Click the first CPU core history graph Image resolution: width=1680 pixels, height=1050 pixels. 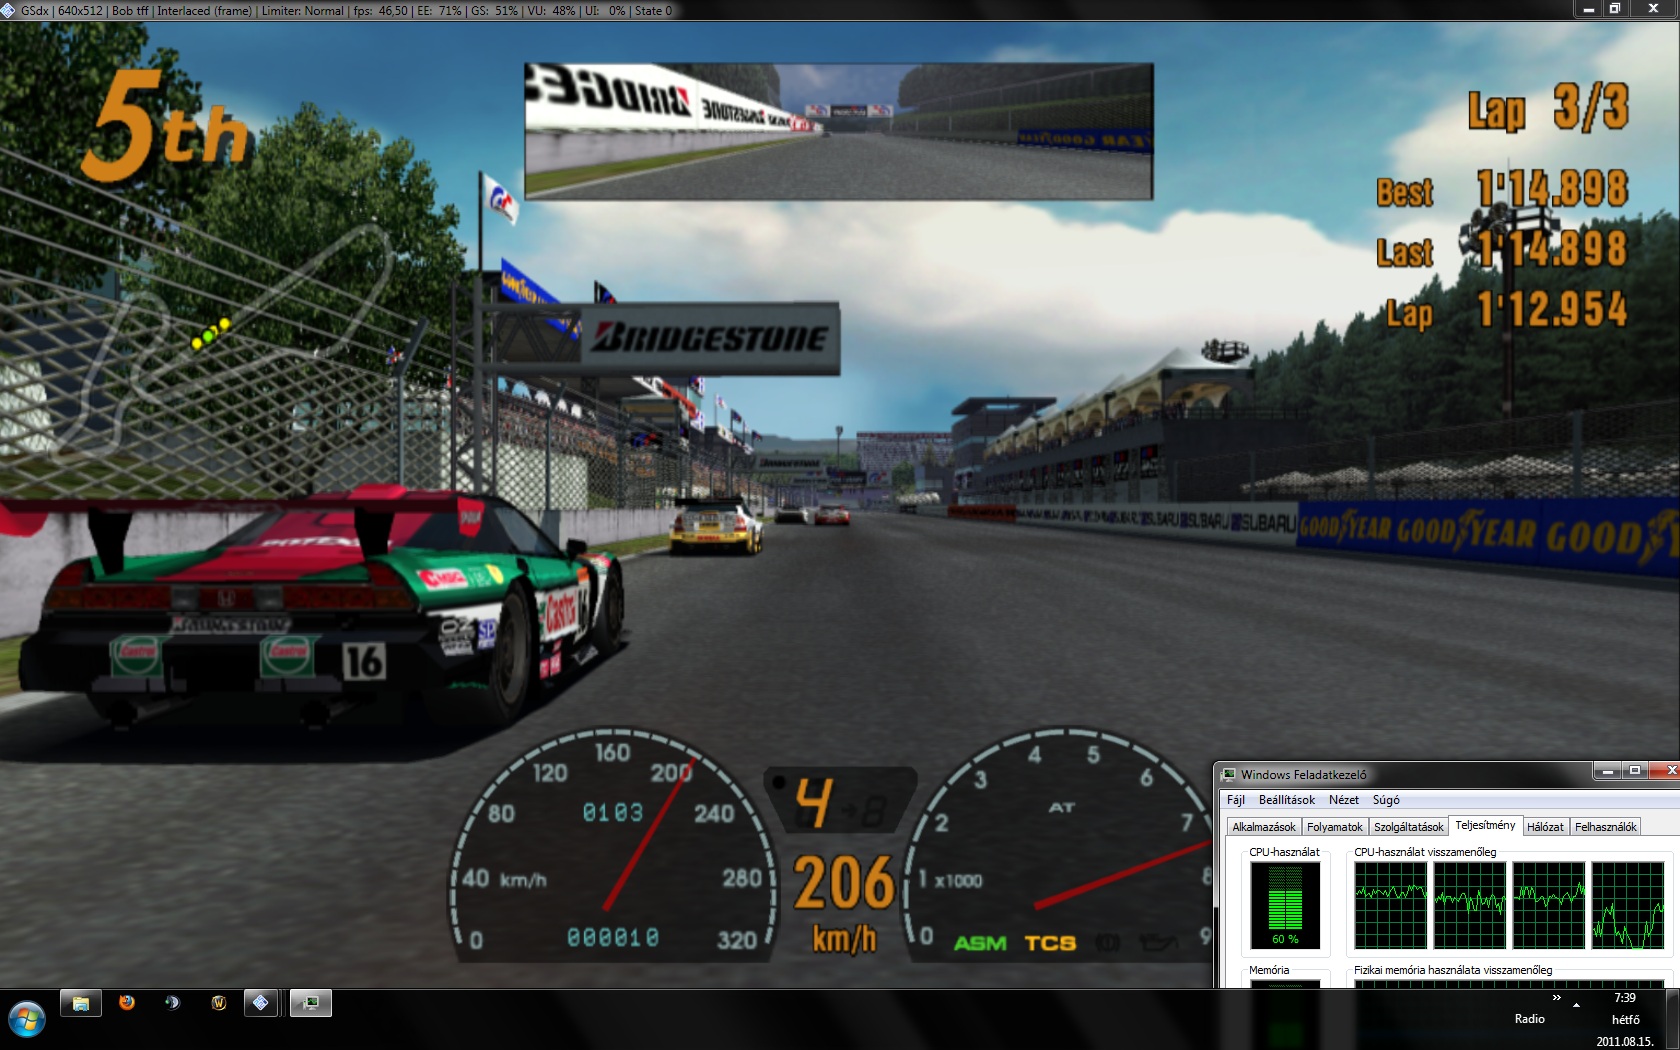[x=1391, y=905]
